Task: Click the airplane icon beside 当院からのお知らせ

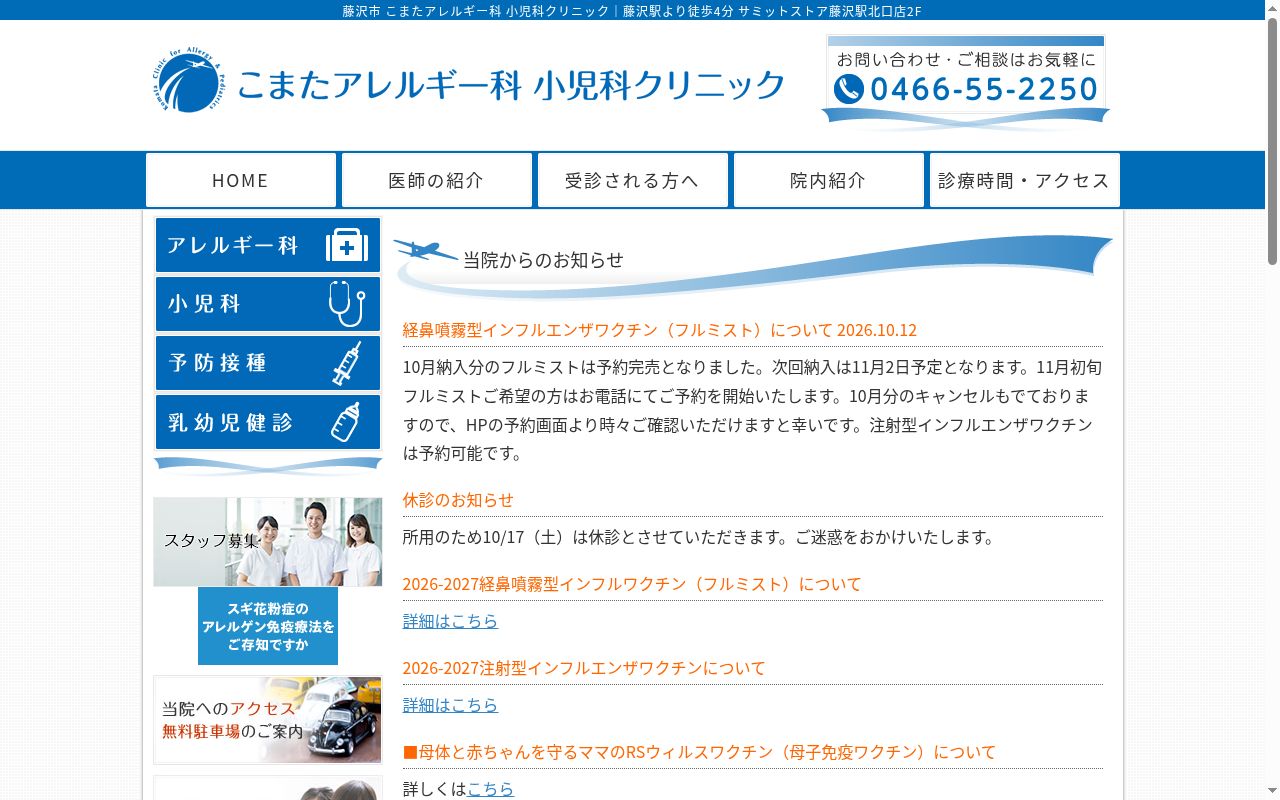Action: click(426, 251)
